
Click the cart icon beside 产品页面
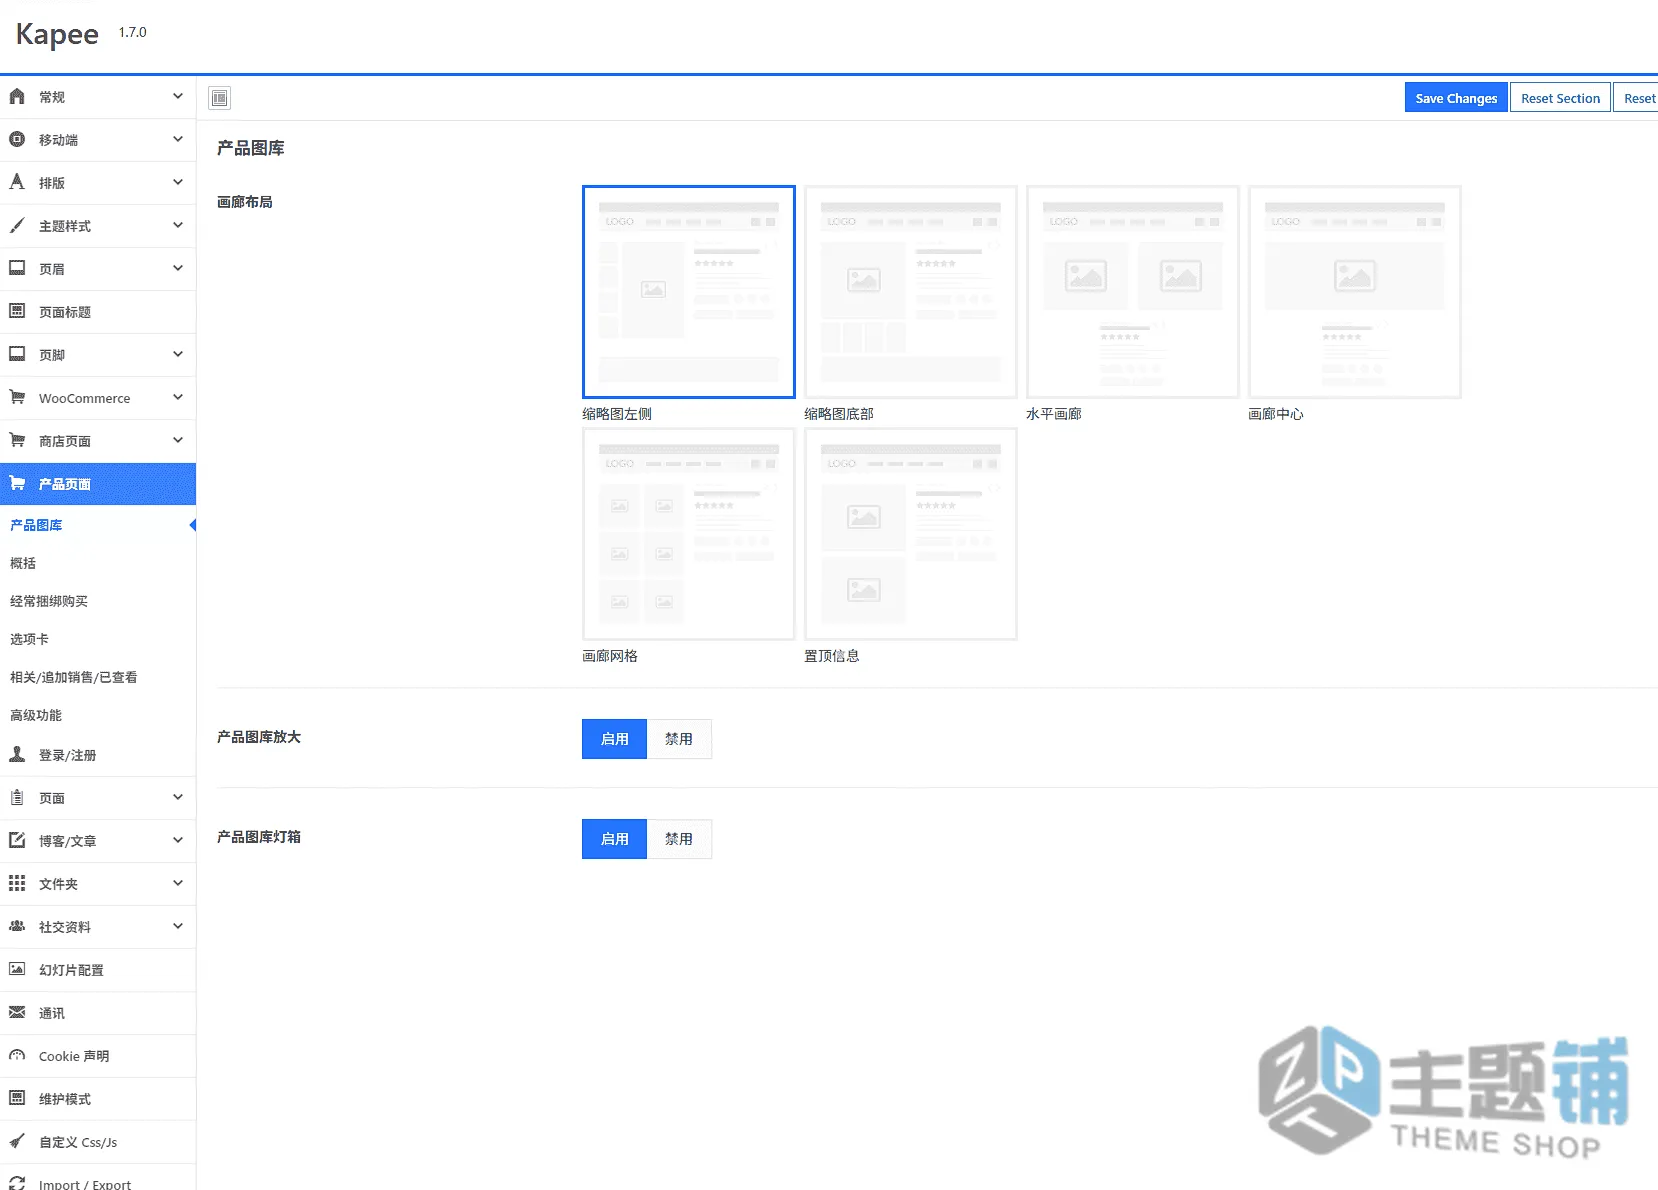click(17, 483)
